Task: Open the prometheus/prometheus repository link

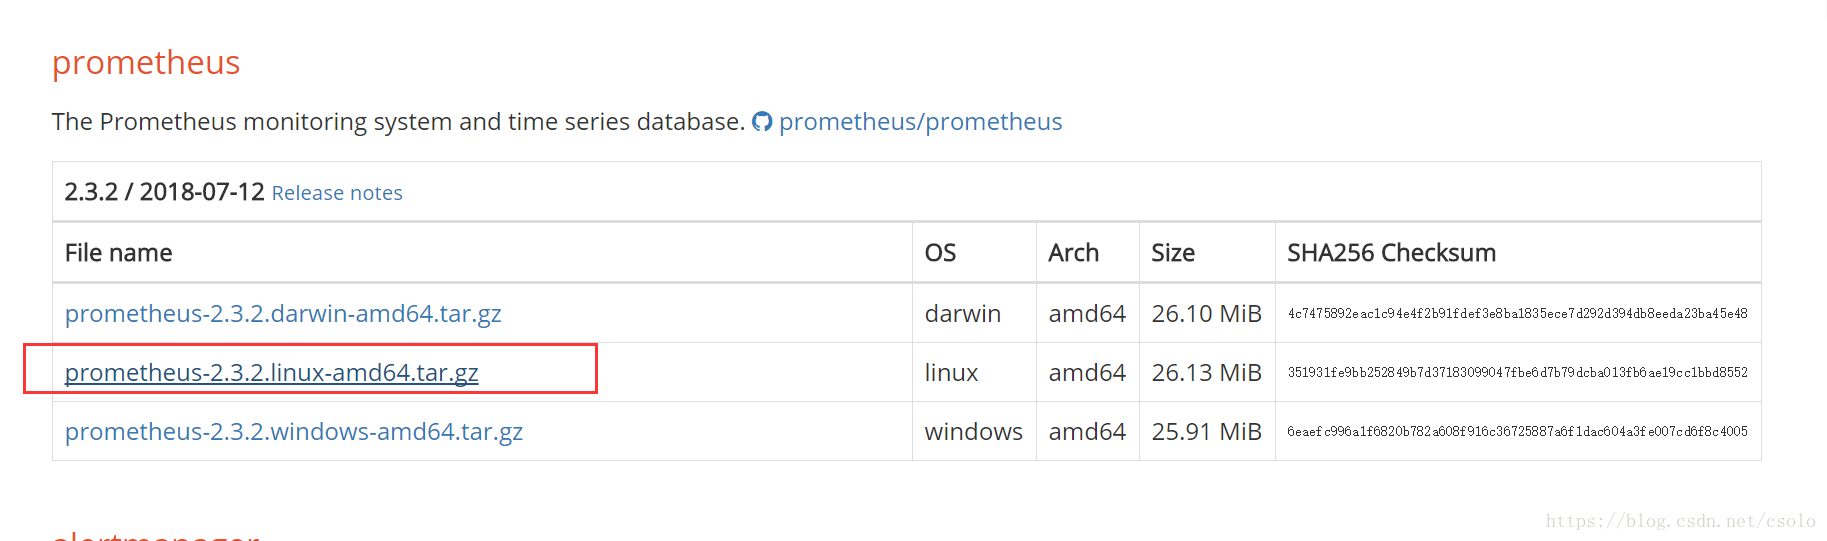Action: tap(920, 122)
